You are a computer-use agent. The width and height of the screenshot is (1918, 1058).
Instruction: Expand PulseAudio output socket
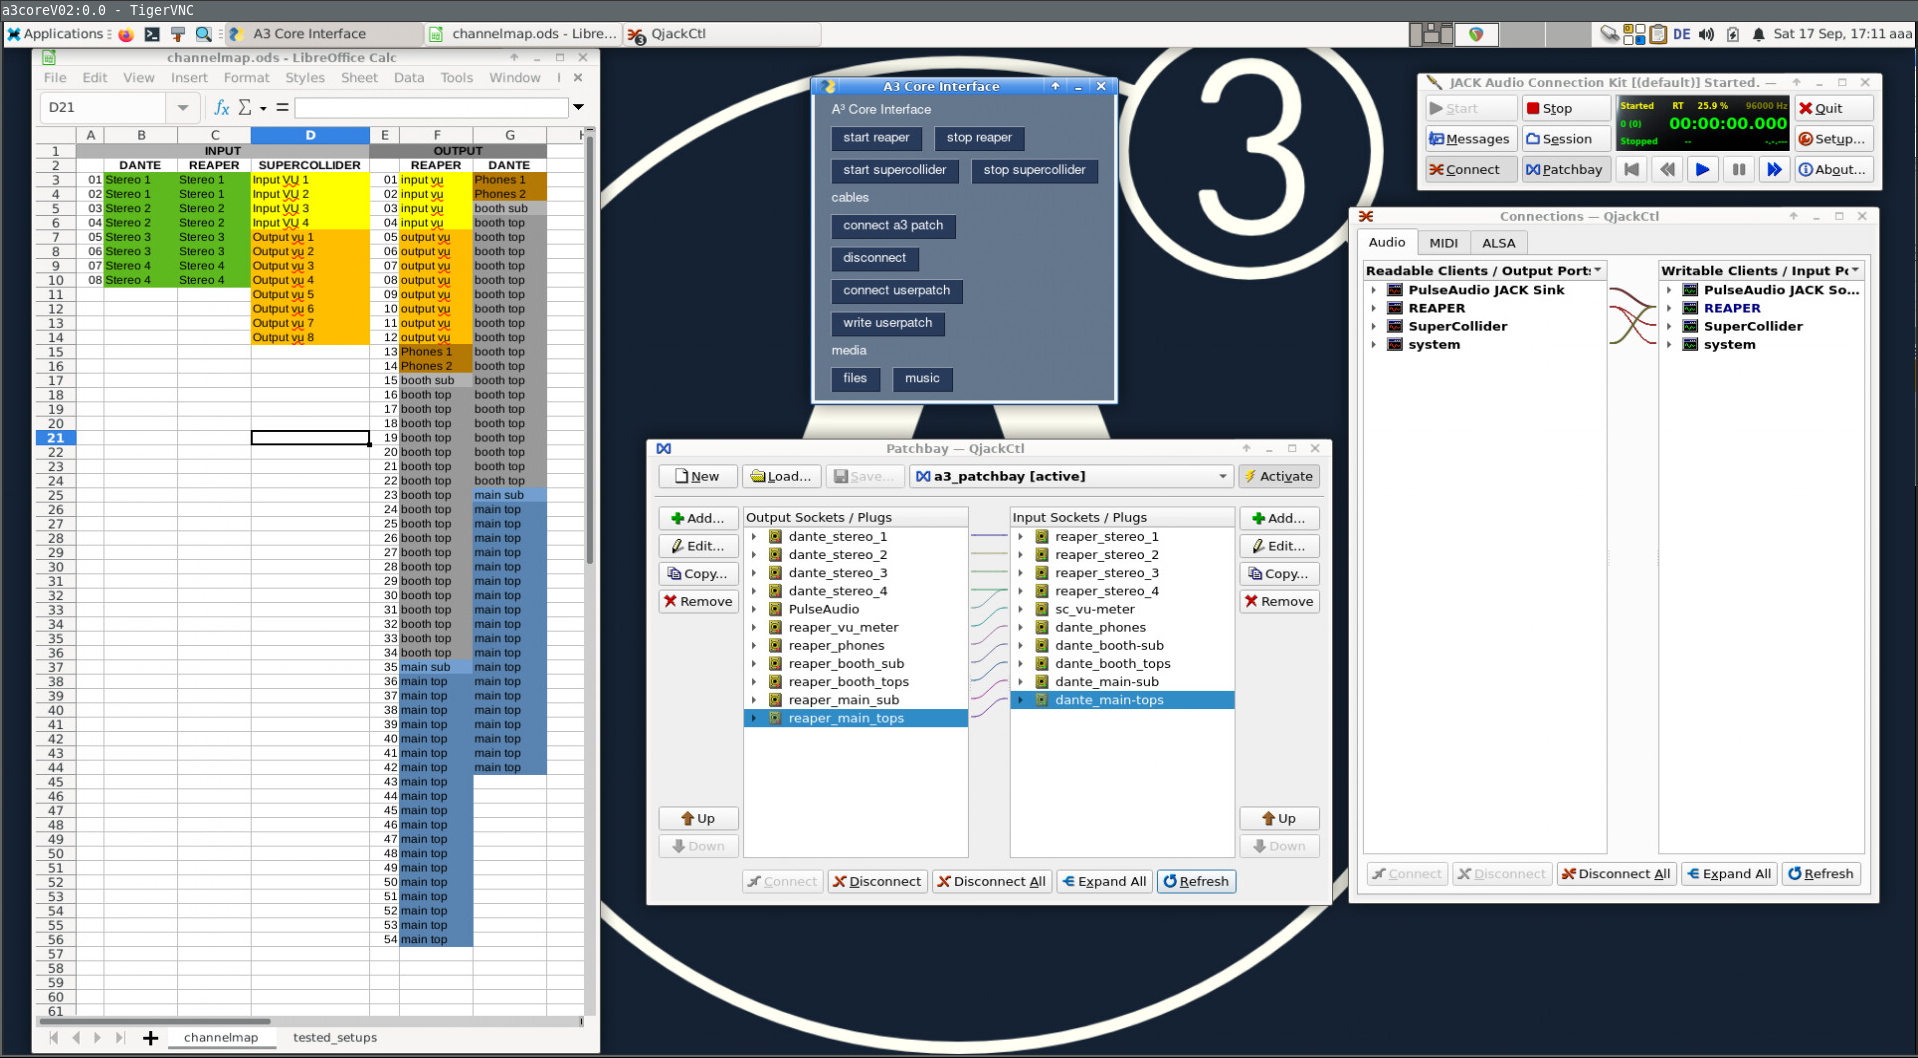pos(754,609)
